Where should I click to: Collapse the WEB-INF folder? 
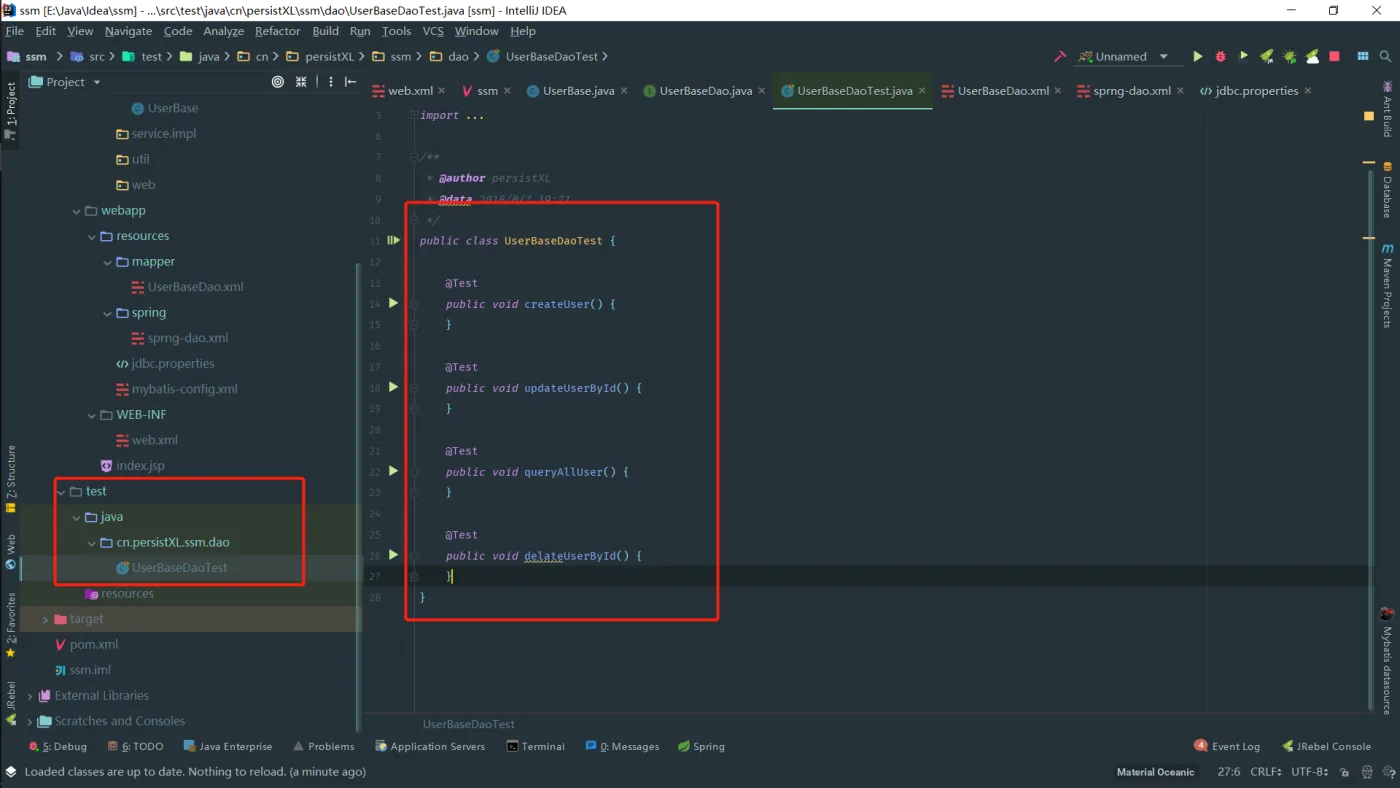[x=92, y=415]
